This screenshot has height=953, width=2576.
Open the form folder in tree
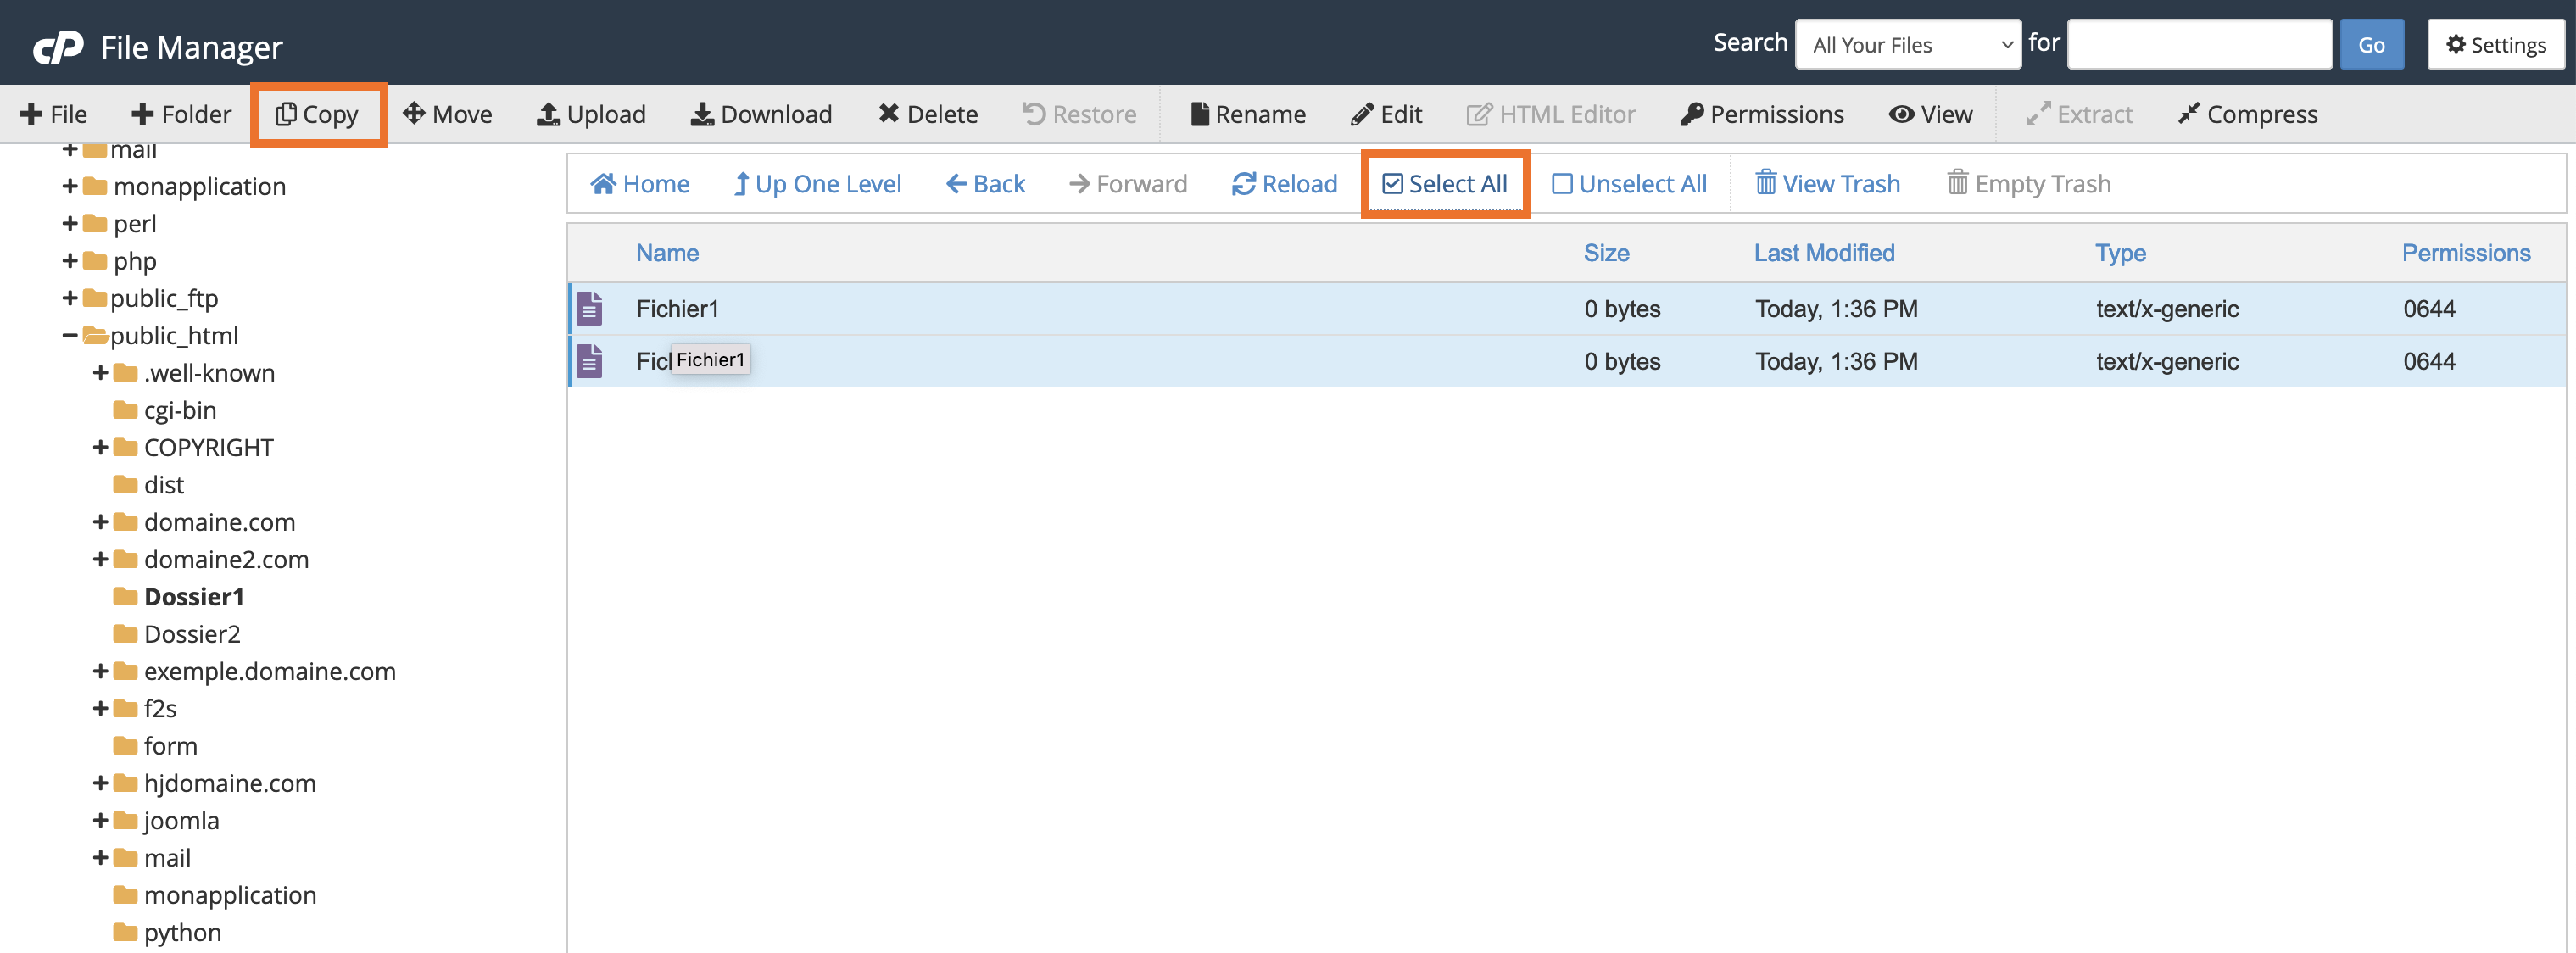(171, 746)
